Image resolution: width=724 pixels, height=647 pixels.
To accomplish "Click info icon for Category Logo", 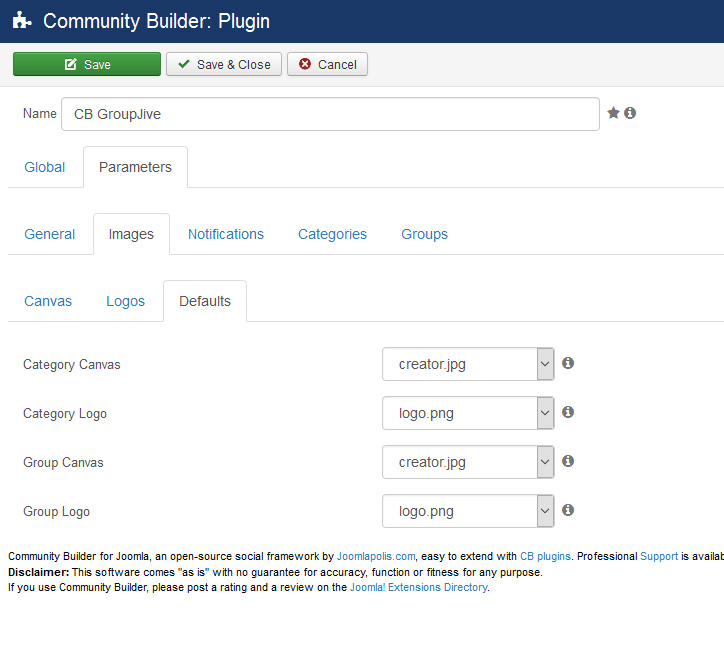I will [x=568, y=412].
